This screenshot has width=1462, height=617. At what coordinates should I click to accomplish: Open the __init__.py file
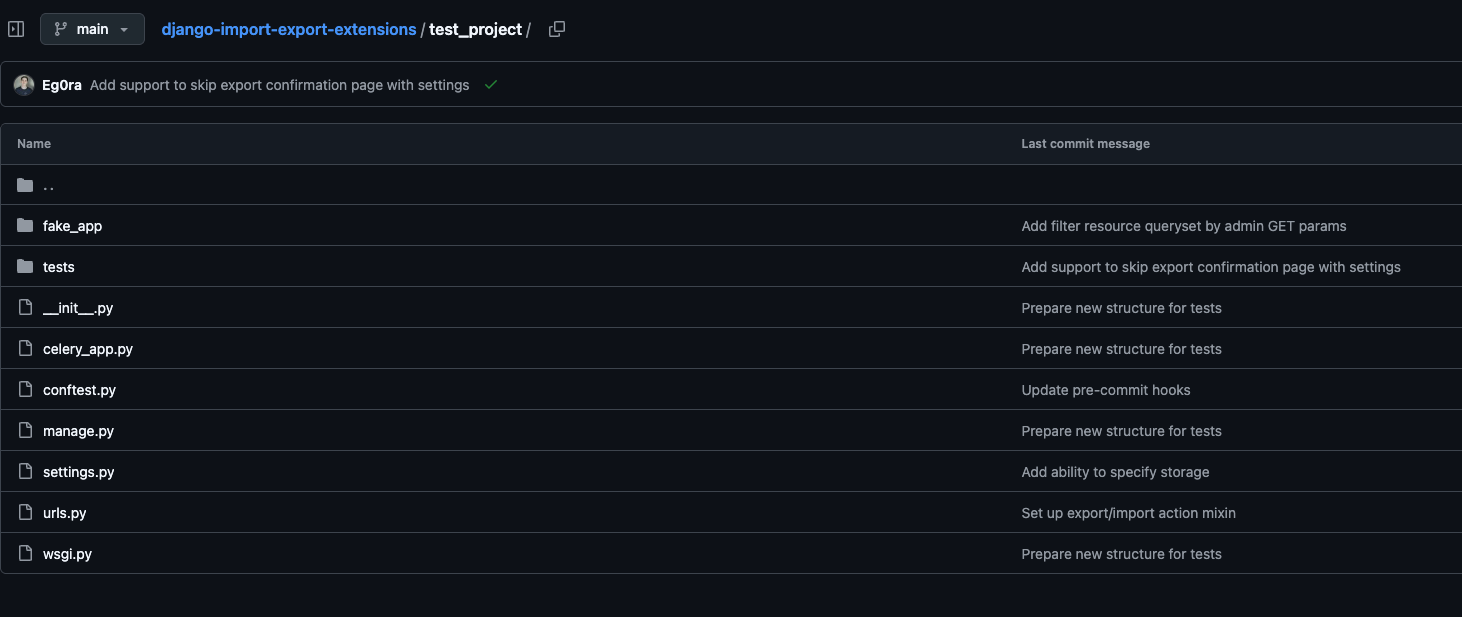coord(78,308)
